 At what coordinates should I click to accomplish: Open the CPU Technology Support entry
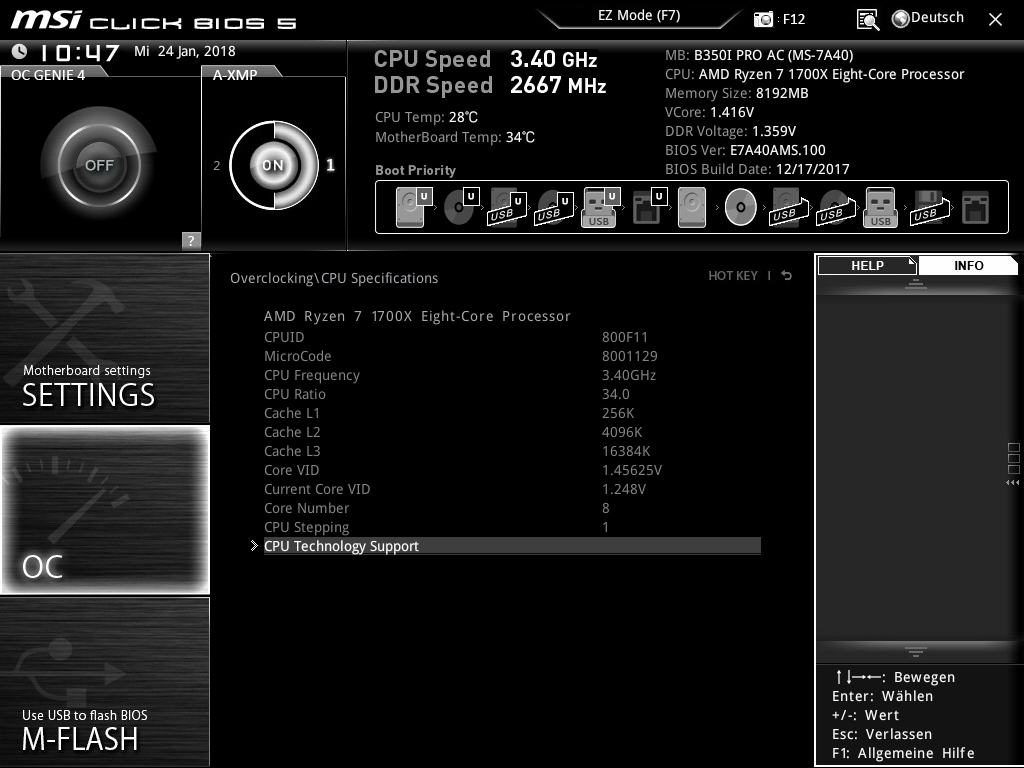pos(512,546)
